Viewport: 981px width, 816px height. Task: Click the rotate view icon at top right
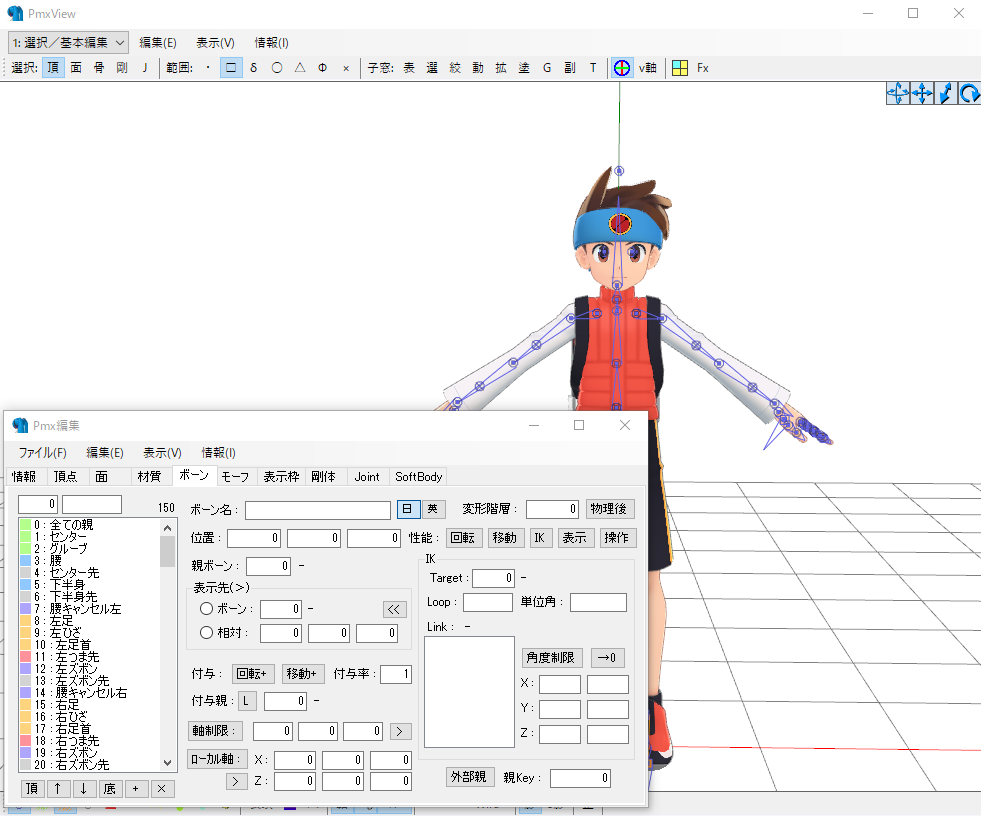(x=969, y=94)
